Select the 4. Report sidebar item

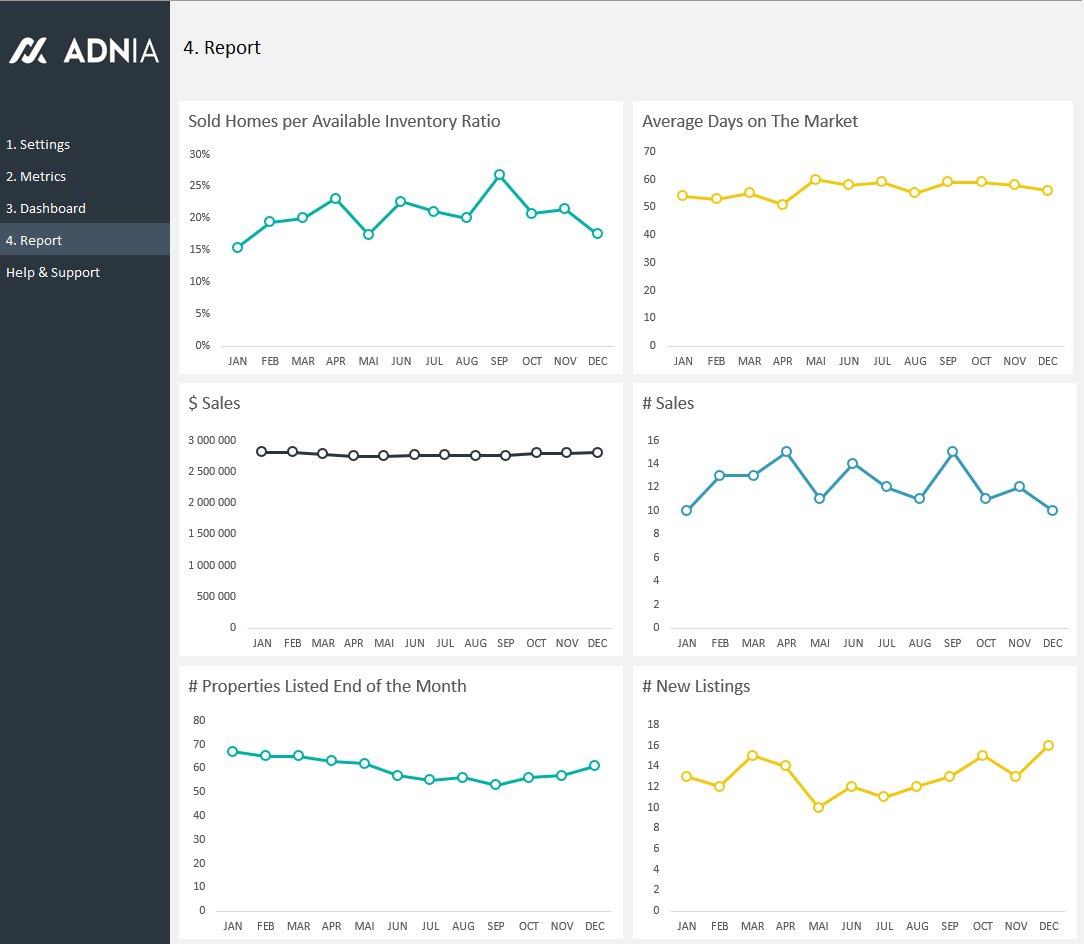(34, 240)
